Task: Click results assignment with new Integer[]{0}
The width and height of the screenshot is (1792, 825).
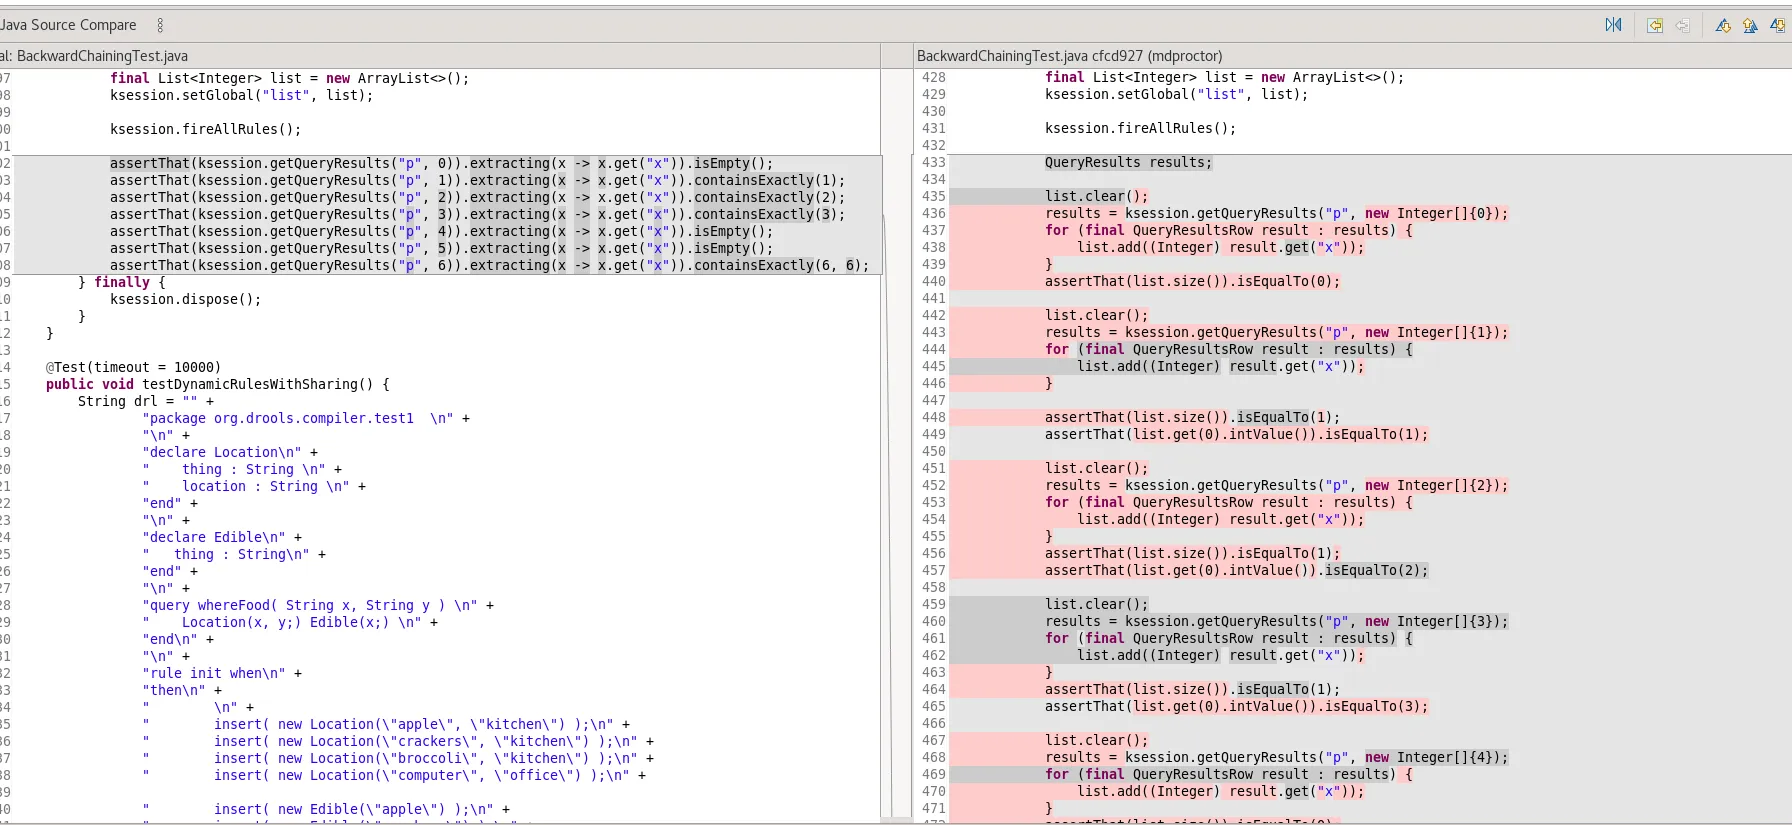Action: point(1277,213)
